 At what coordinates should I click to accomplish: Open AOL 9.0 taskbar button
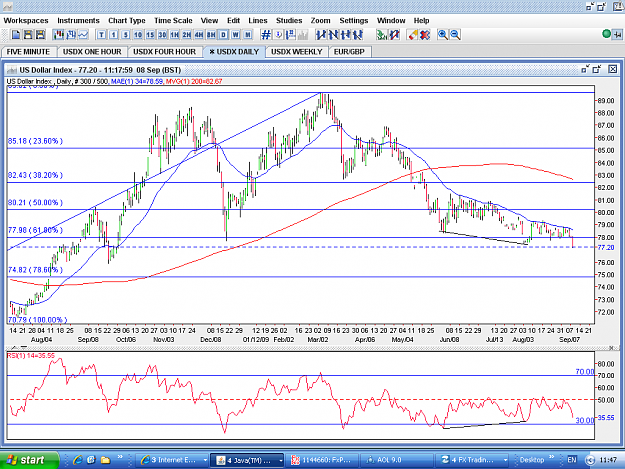tap(396, 460)
